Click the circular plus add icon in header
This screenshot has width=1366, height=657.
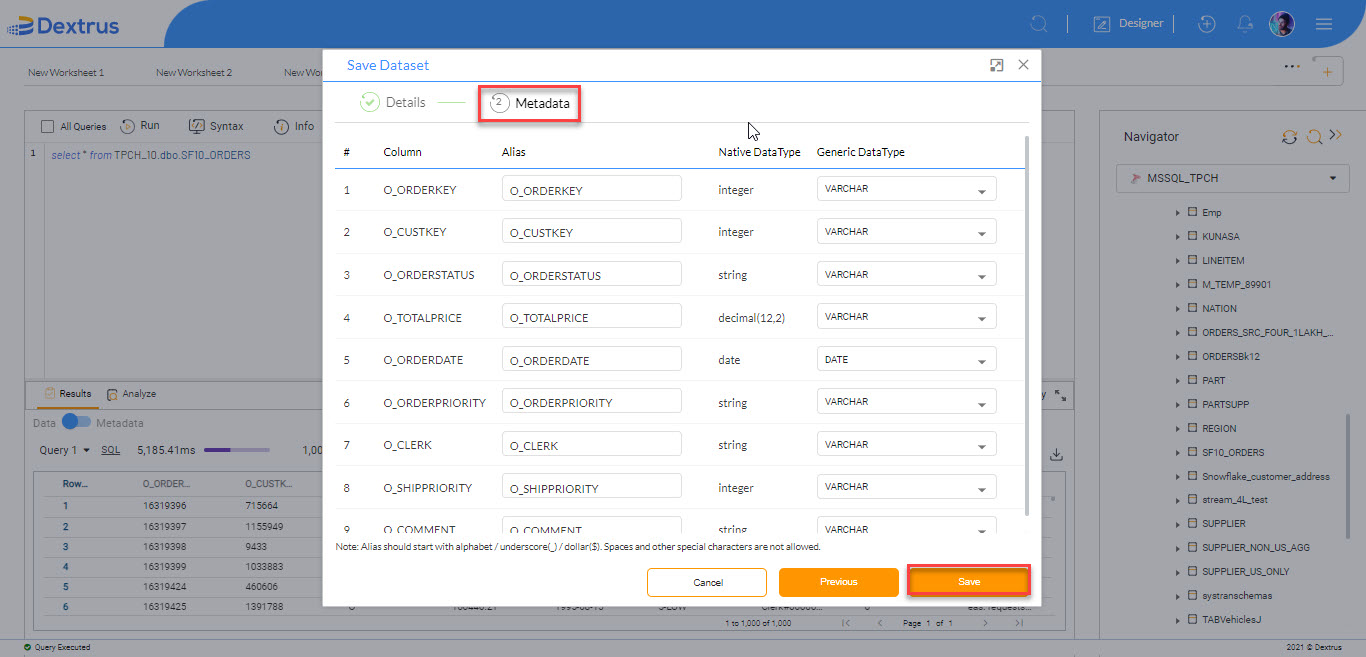1207,23
